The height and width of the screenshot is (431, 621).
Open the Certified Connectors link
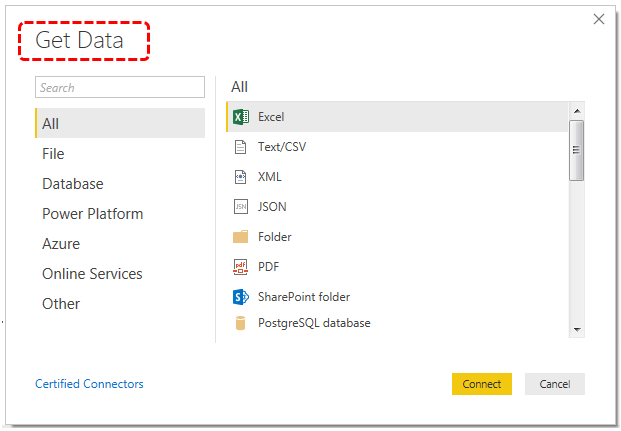89,384
